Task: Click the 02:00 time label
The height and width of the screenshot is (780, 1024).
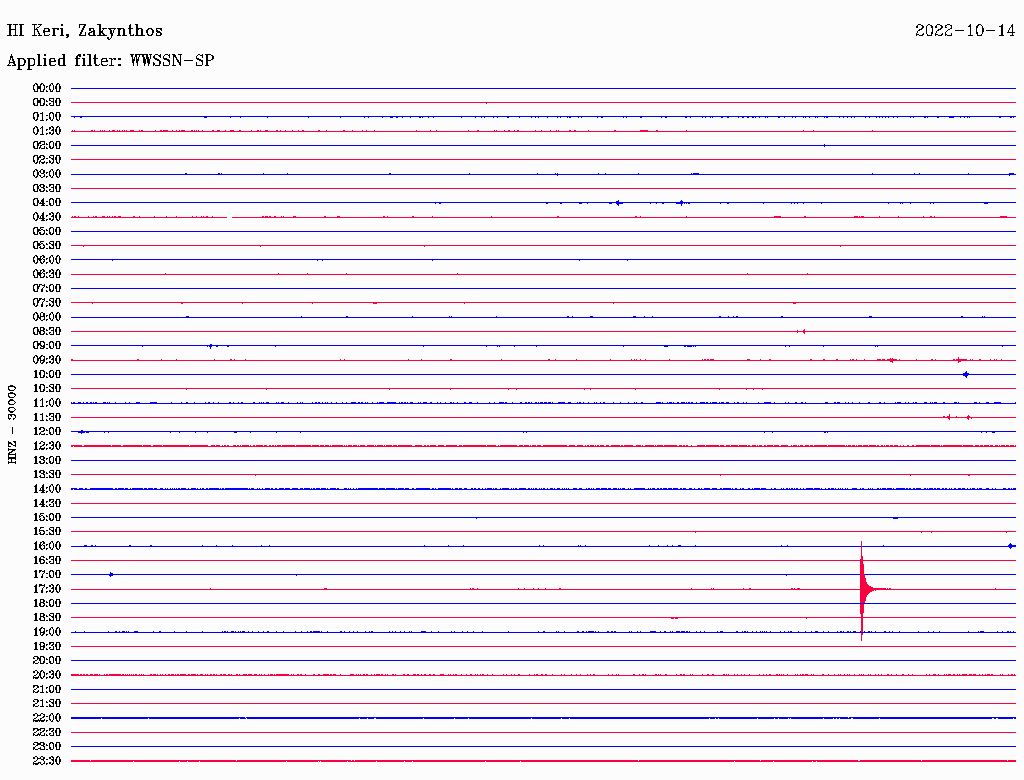Action: point(46,146)
